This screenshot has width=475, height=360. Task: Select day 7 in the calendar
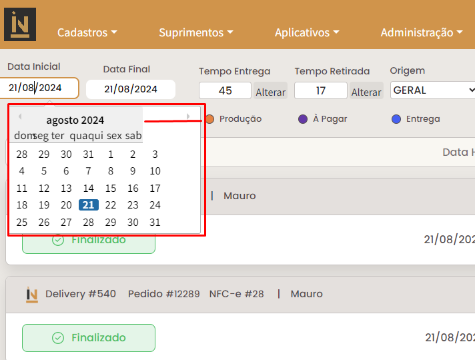[x=89, y=171]
